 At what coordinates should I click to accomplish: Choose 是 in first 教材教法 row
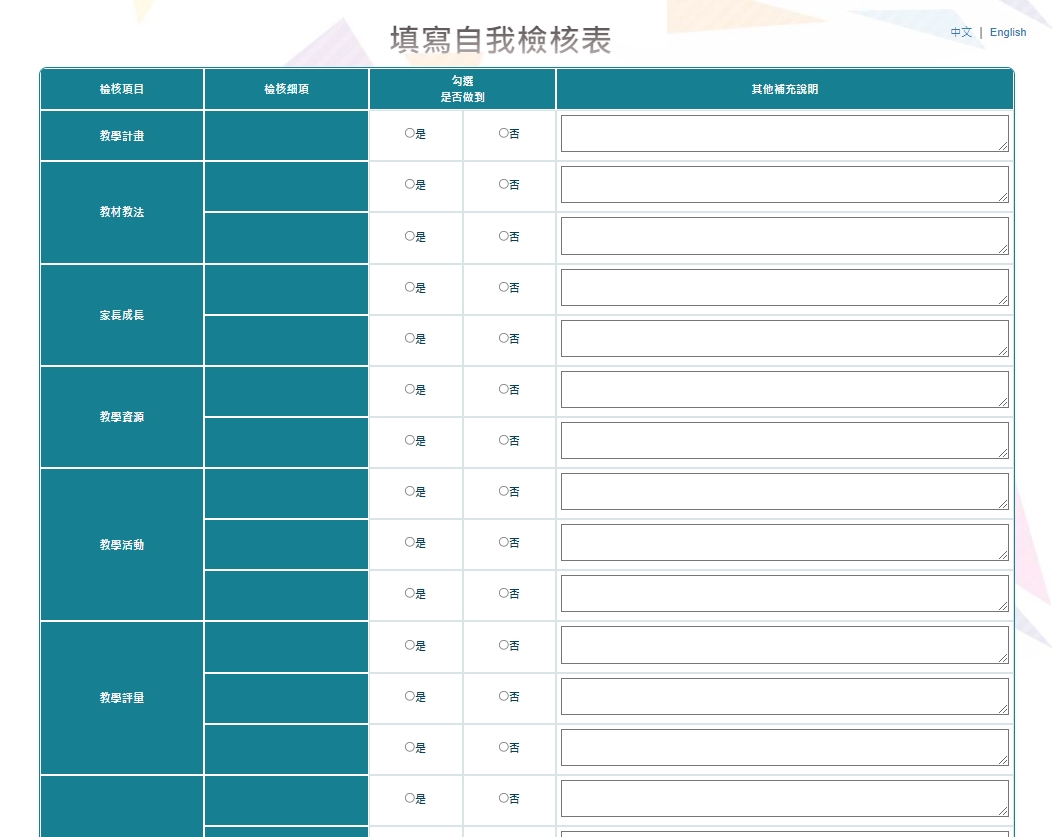409,184
